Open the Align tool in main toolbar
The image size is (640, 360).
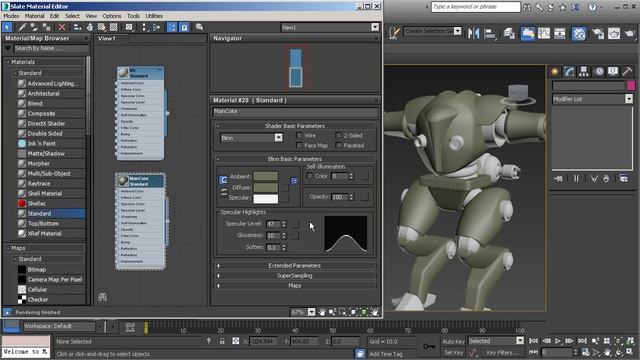tap(490, 33)
